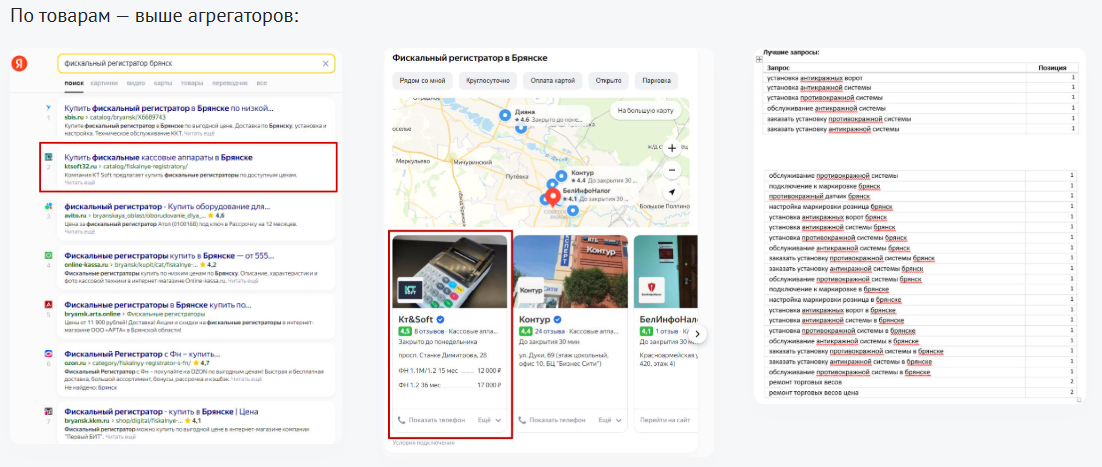Click the 'Читать ещё' link in the ktsoft32.ru result
Image resolution: width=1102 pixels, height=467 pixels.
click(x=78, y=183)
